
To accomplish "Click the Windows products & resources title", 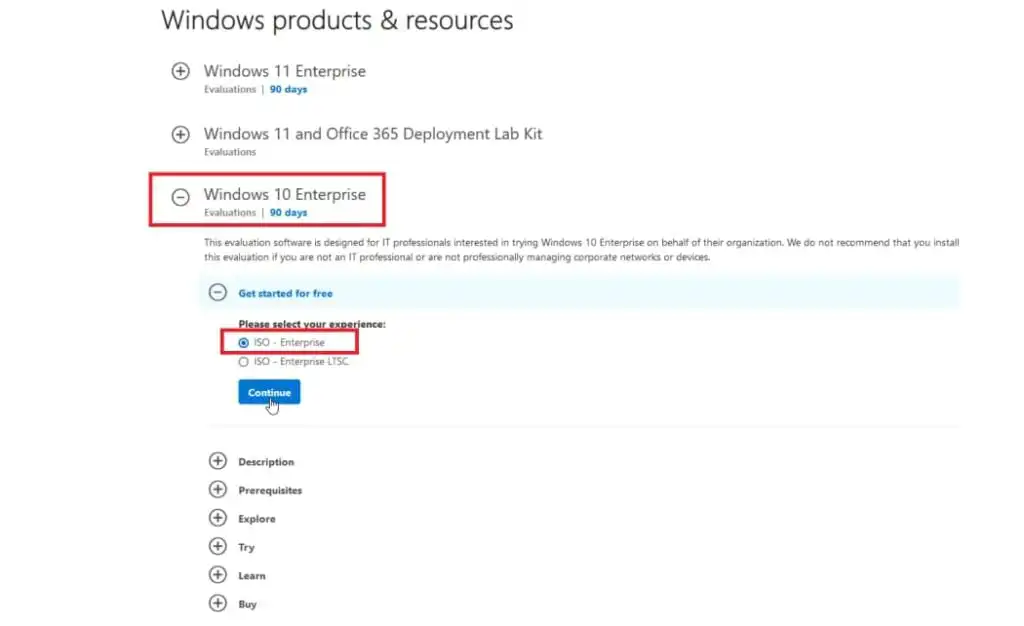I will pyautogui.click(x=337, y=20).
